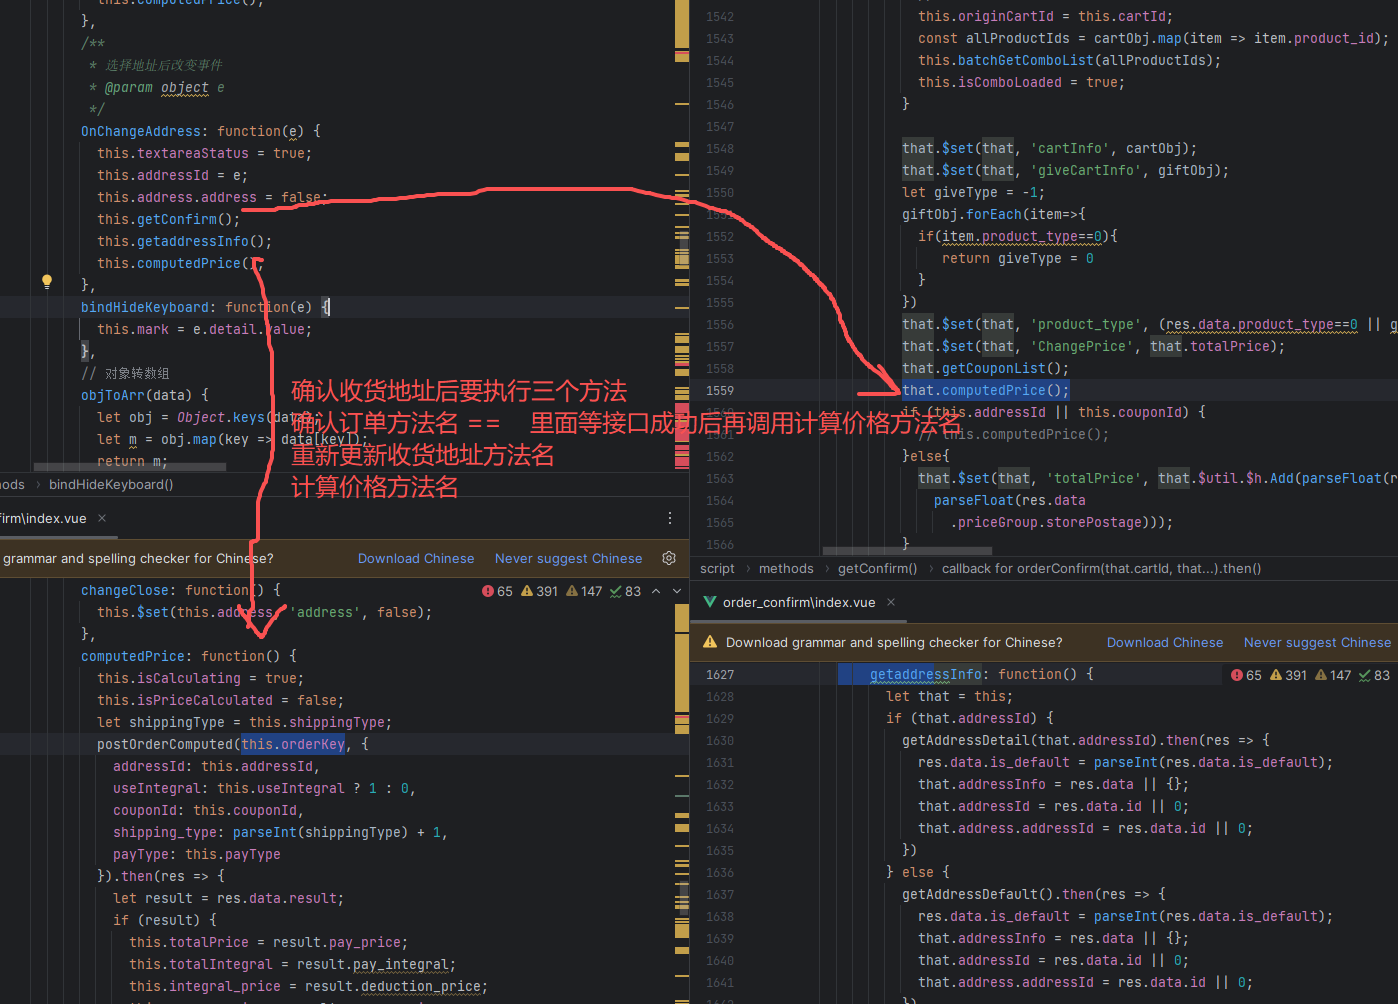Click Download Chinese in the order_confirm banner
This screenshot has height=1004, width=1398.
click(1165, 643)
